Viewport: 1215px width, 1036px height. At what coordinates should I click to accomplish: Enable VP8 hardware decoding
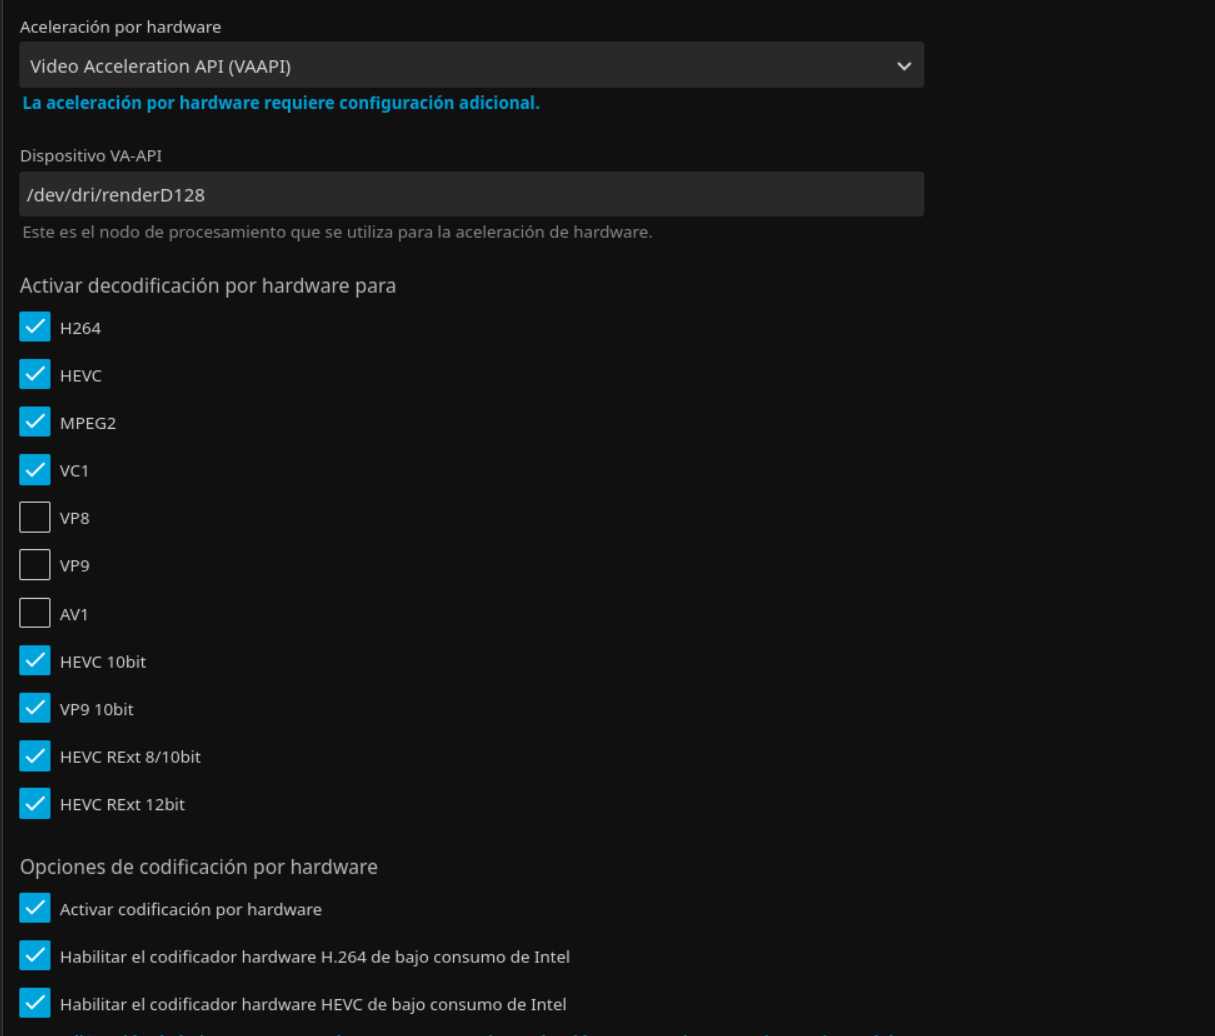35,518
